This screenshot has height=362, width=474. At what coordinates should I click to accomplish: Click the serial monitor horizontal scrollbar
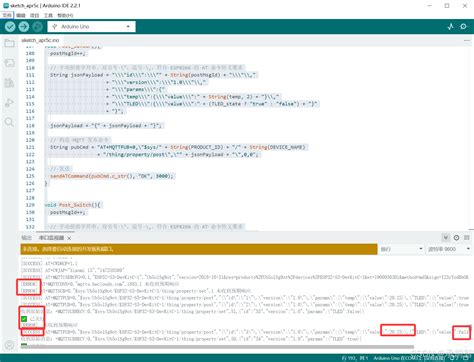pos(217,347)
